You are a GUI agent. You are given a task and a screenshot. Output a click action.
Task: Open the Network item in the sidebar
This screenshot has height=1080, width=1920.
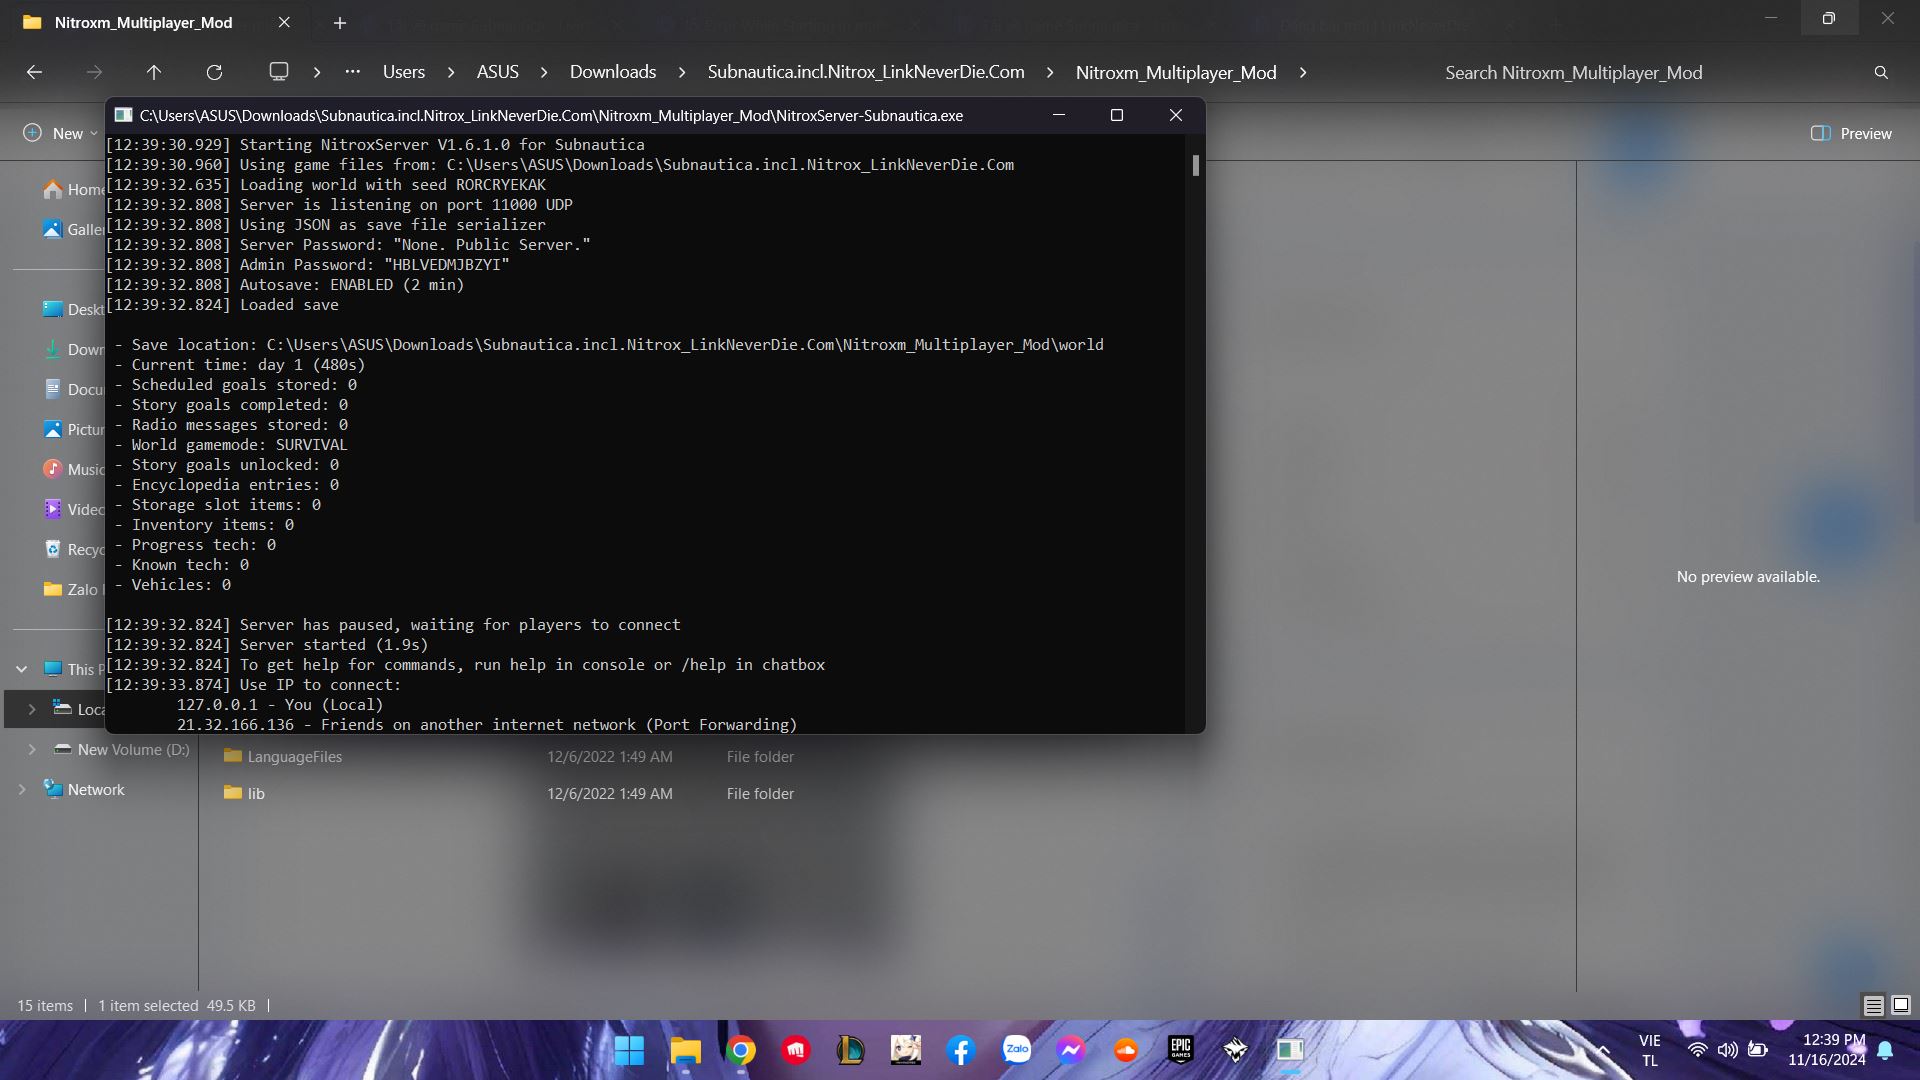pos(95,789)
